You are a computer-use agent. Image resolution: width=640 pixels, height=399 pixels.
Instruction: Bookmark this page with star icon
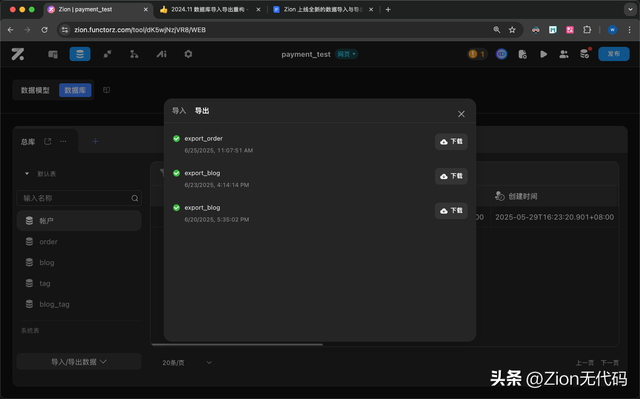click(512, 30)
